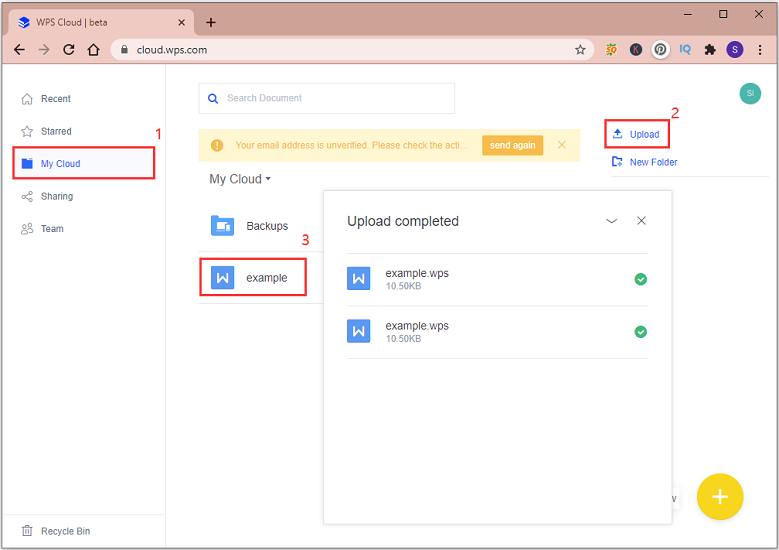Click the example document W icon

pyautogui.click(x=223, y=277)
